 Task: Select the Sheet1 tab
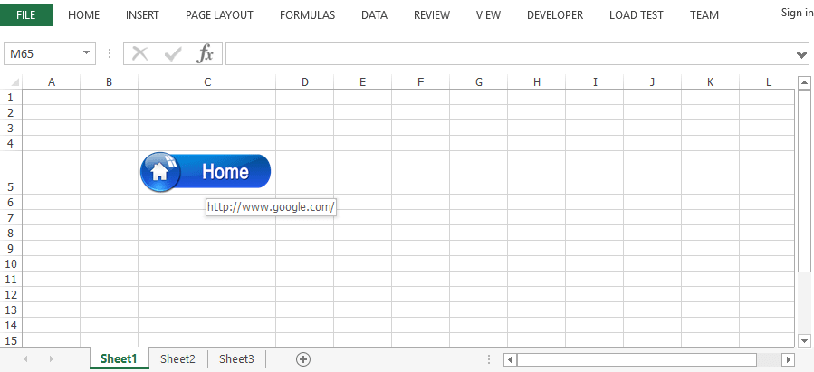point(119,359)
